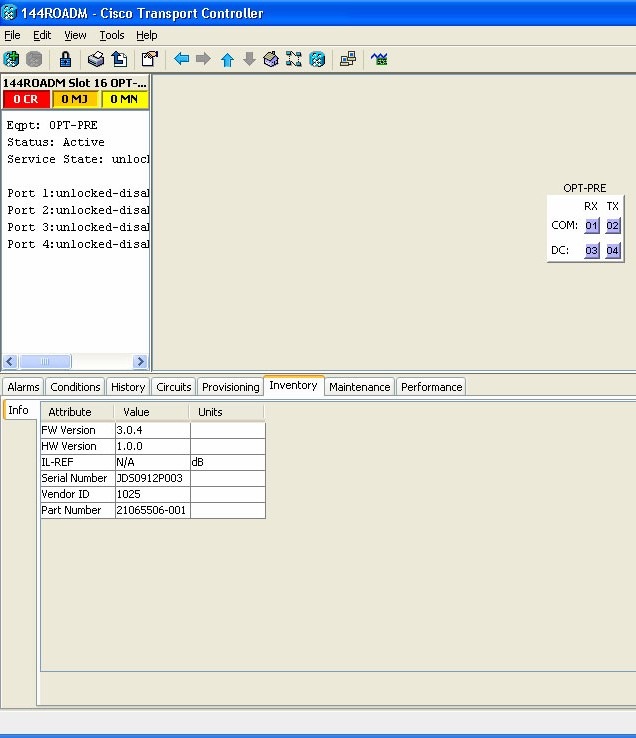
Task: Click Vendor ID value 1025
Action: pos(153,494)
